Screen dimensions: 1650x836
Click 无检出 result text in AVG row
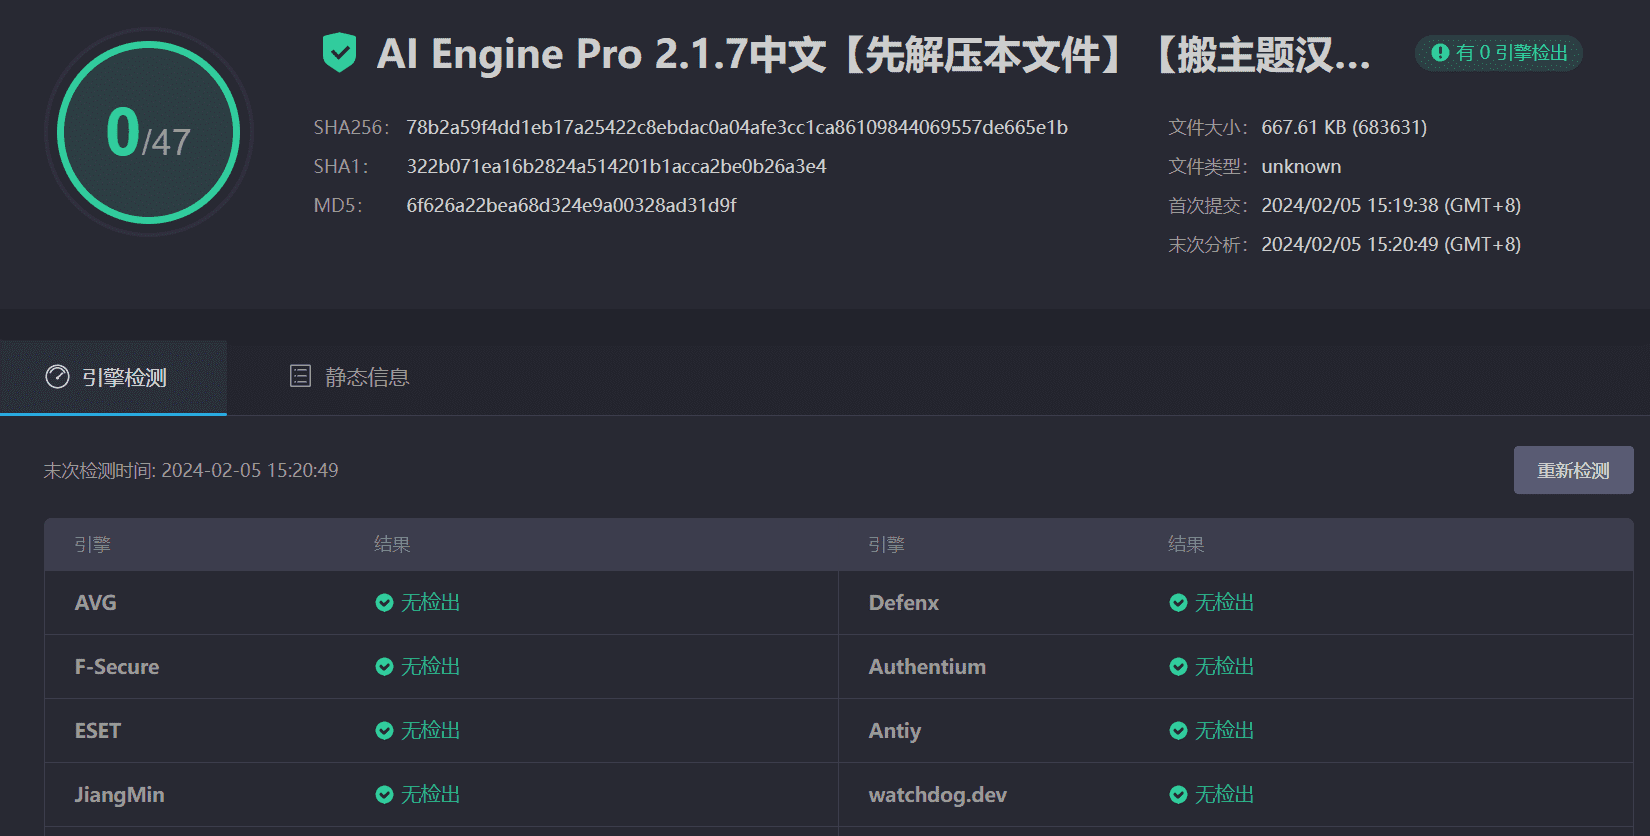tap(430, 602)
